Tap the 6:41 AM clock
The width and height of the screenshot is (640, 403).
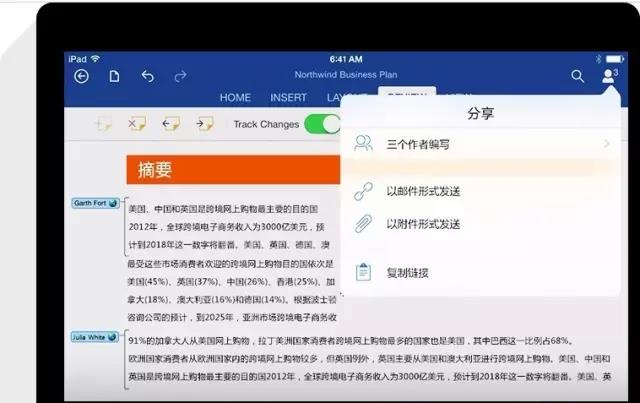tap(346, 59)
